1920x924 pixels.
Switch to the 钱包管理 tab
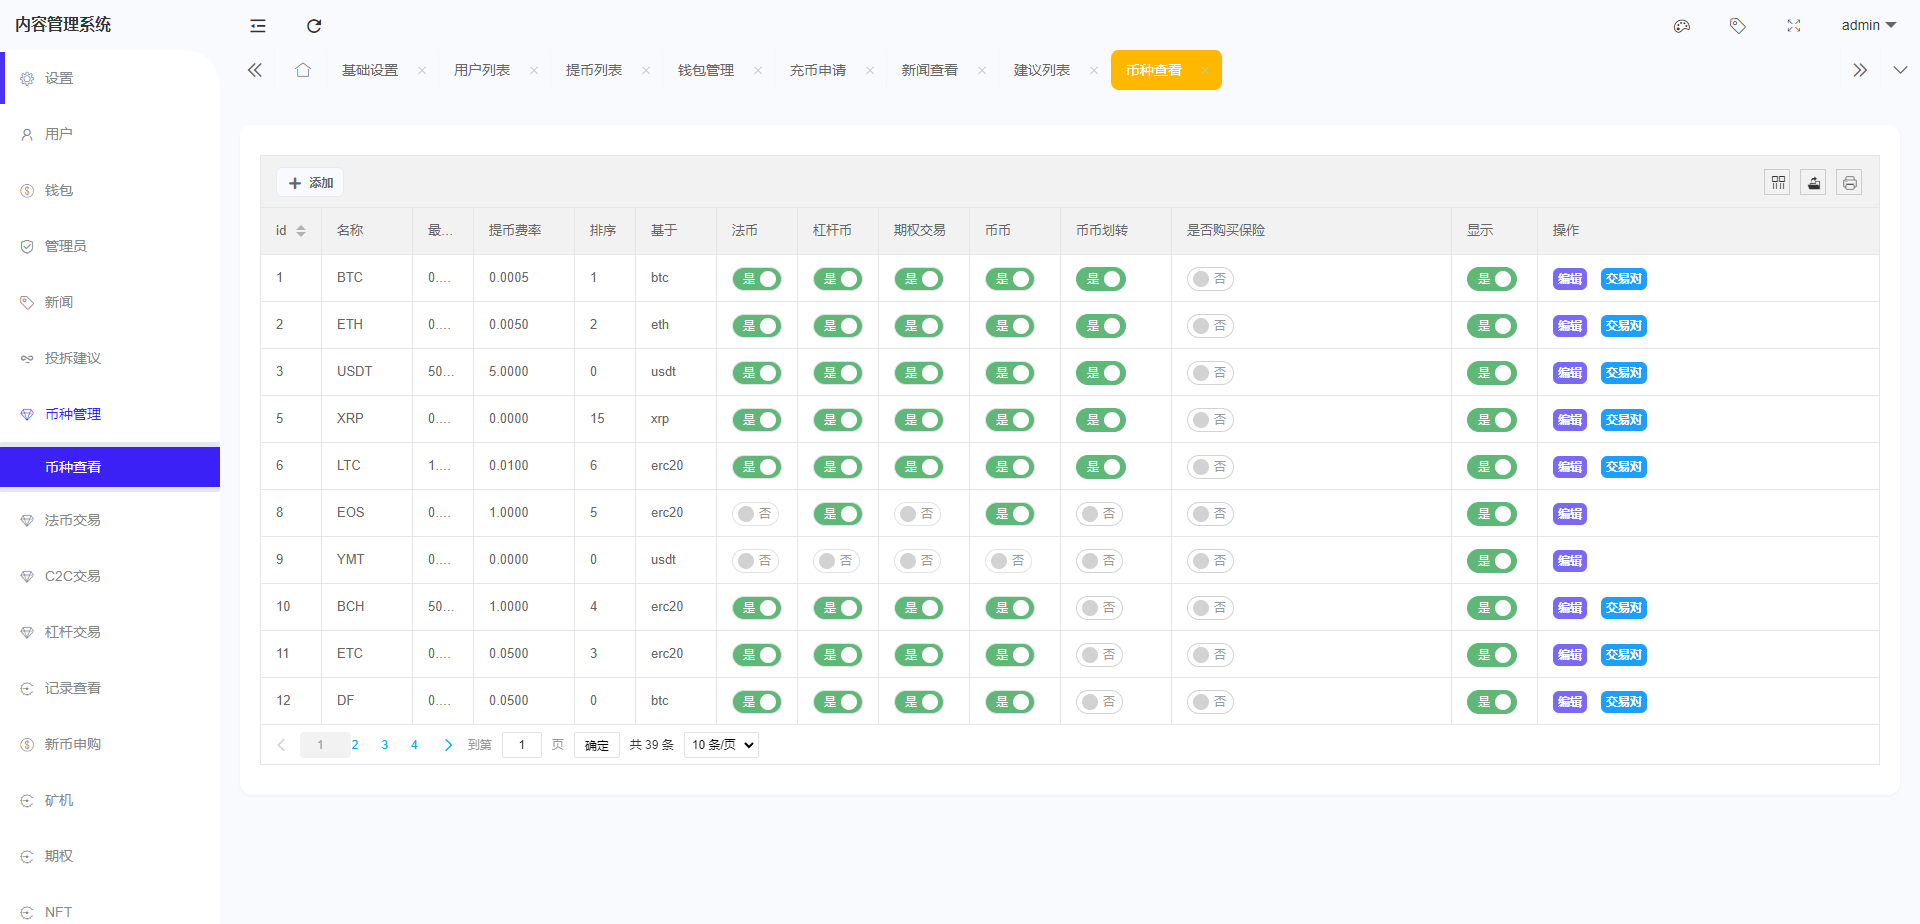pyautogui.click(x=706, y=70)
